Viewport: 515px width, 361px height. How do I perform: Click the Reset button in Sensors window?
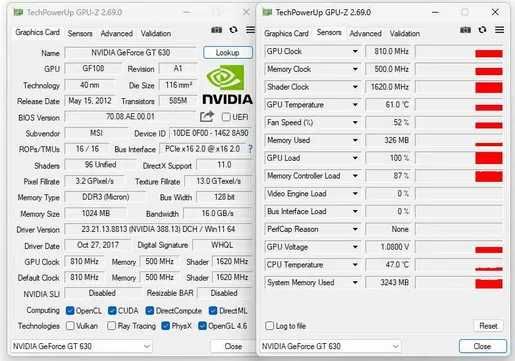click(x=488, y=326)
